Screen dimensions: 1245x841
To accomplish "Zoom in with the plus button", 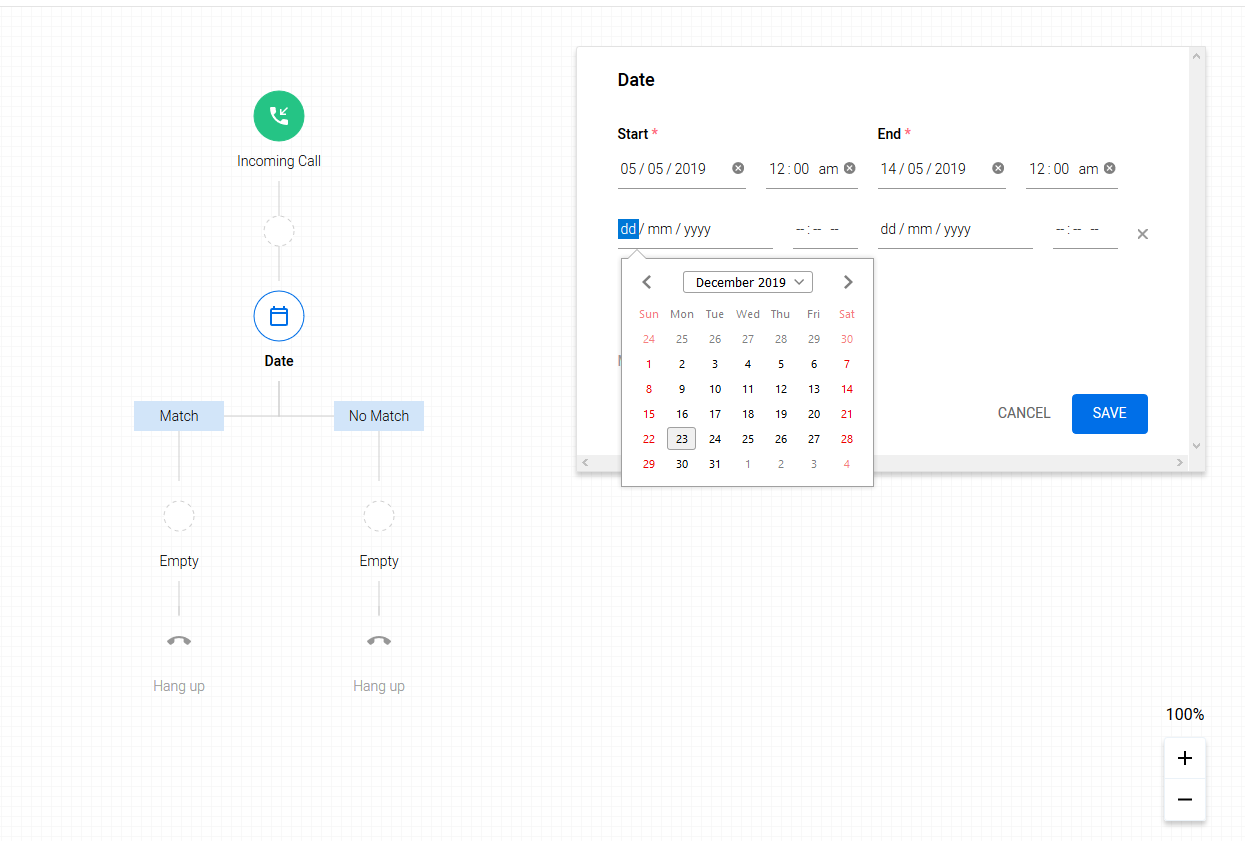I will [1185, 759].
